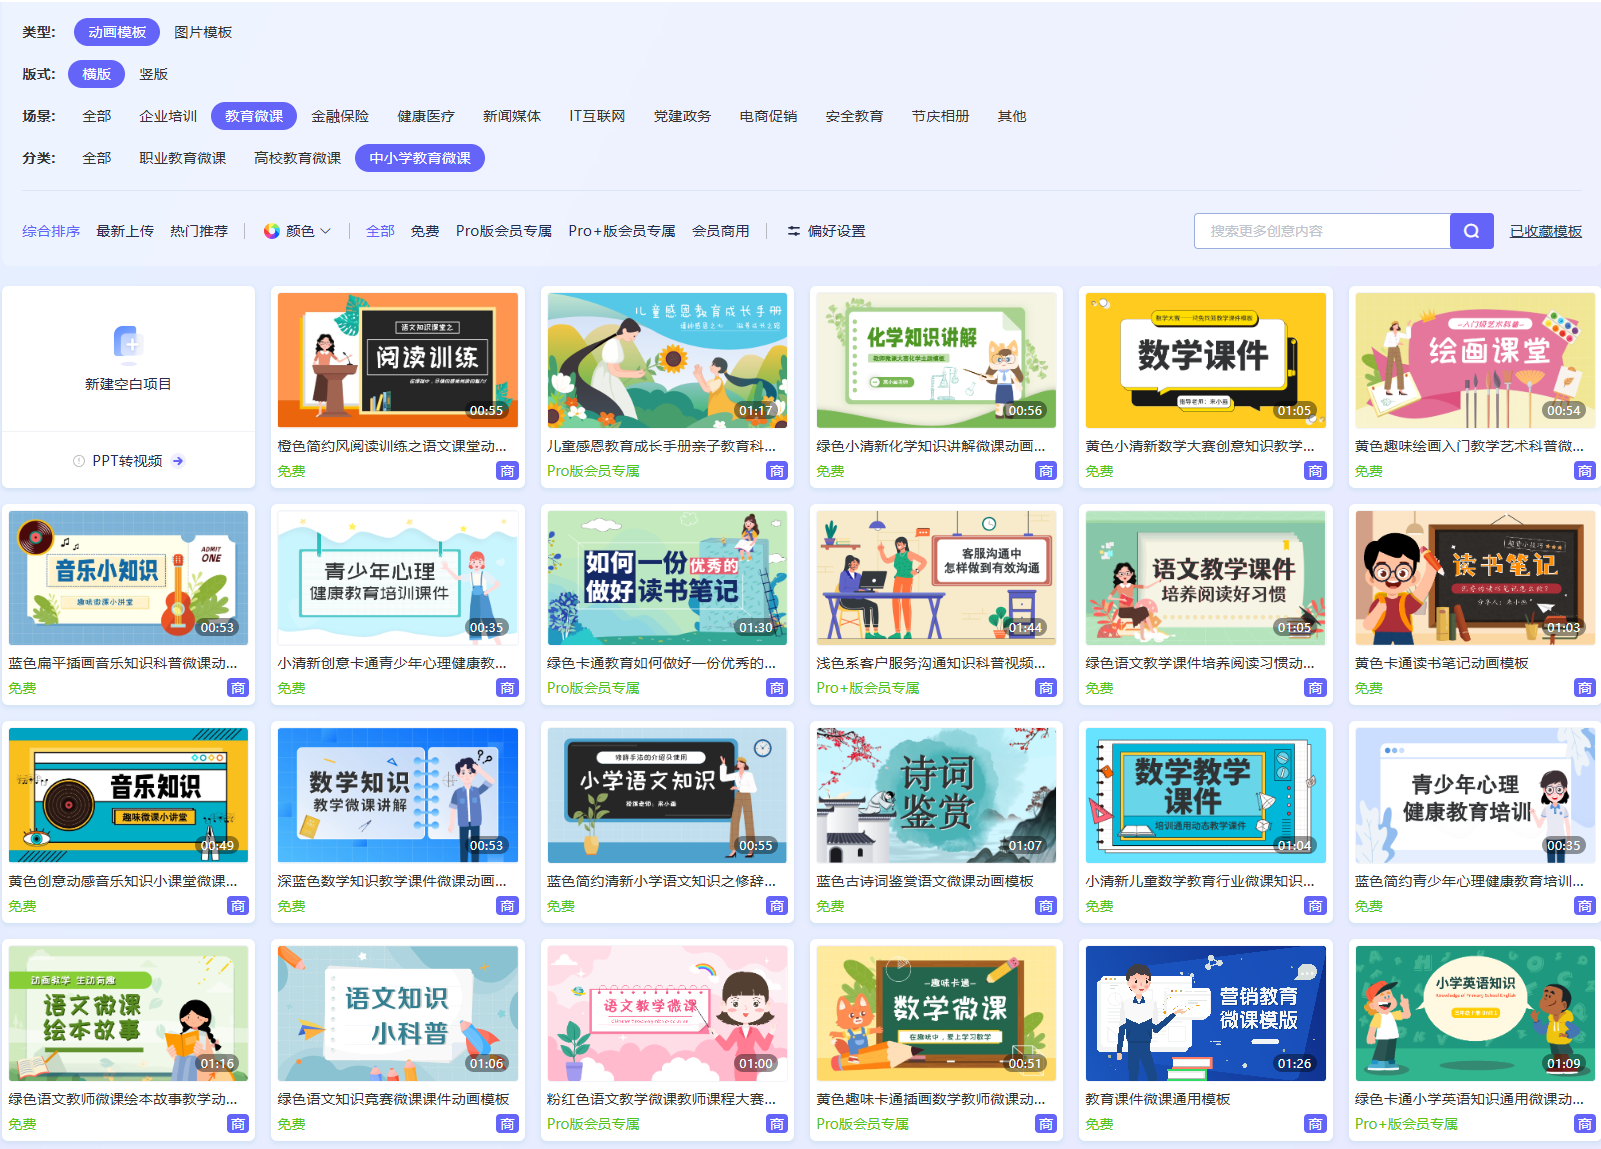This screenshot has width=1601, height=1149.
Task: Select the 企业培训 scene category
Action: (168, 116)
